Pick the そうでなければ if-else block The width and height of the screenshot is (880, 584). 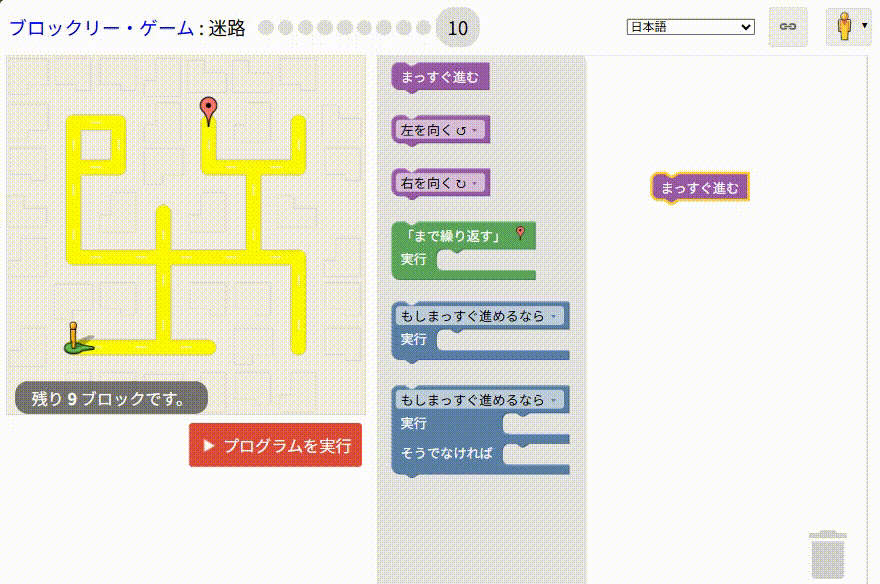pyautogui.click(x=480, y=430)
